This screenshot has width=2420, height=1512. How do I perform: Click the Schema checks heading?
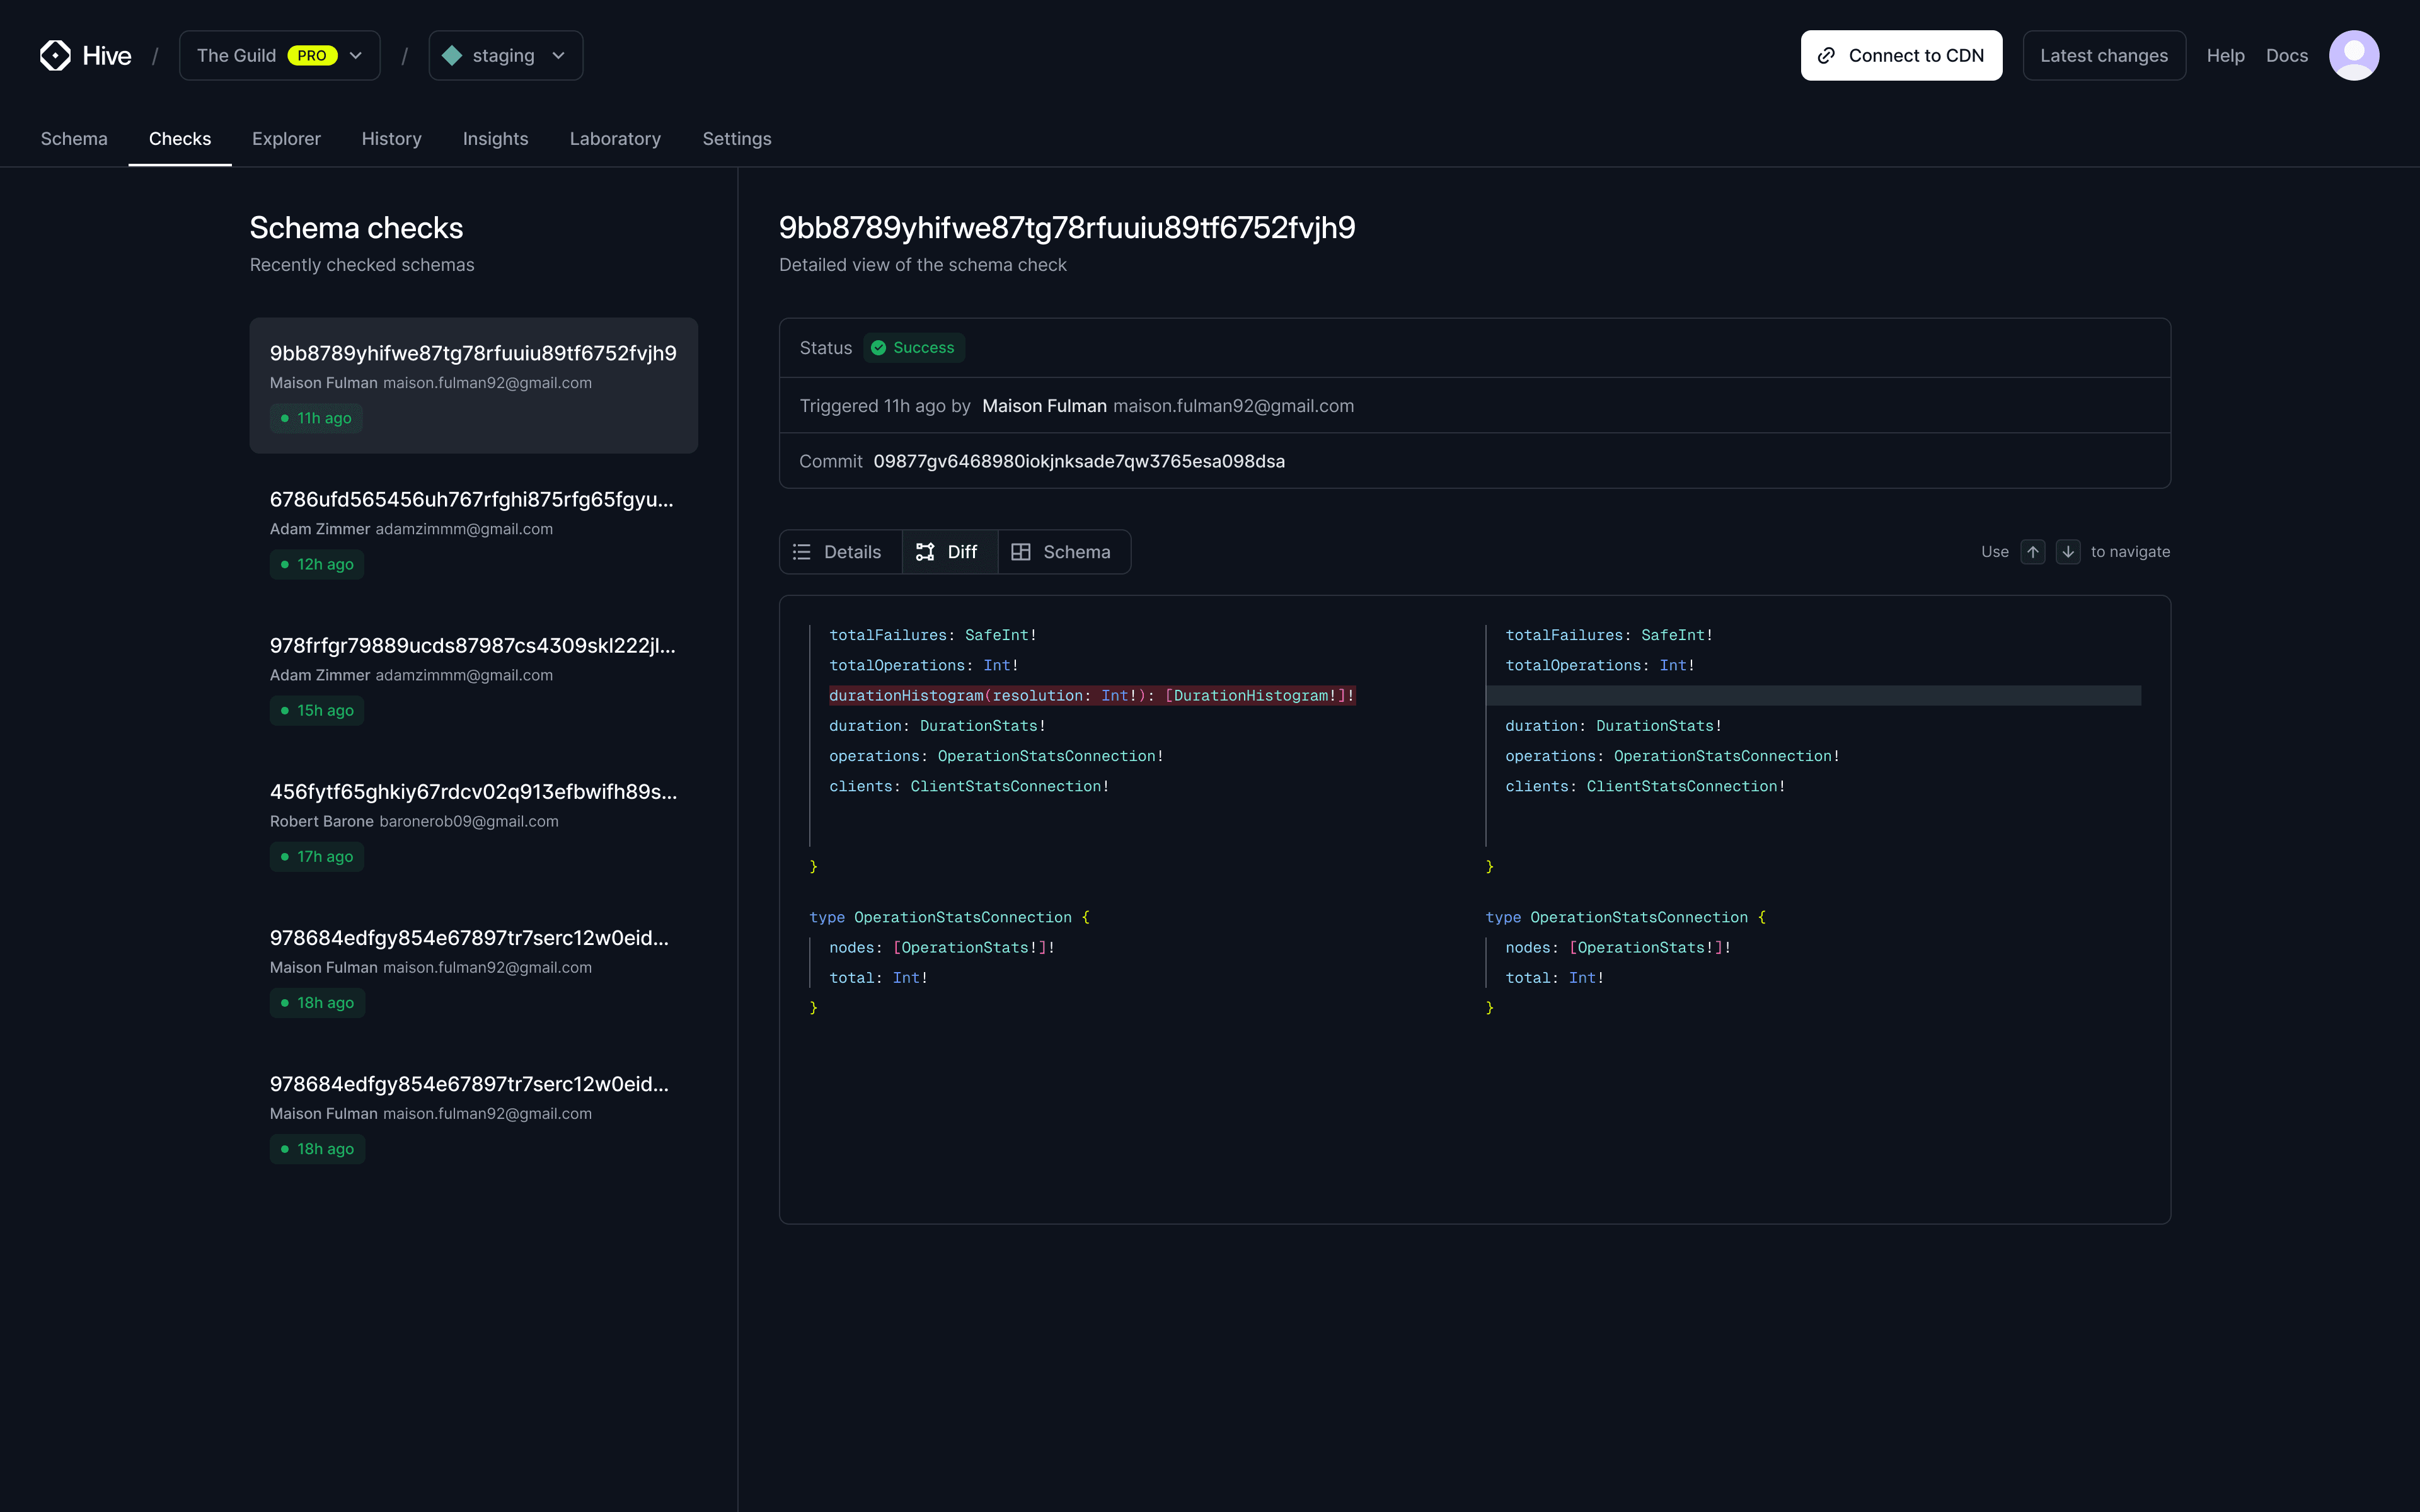[x=356, y=228]
